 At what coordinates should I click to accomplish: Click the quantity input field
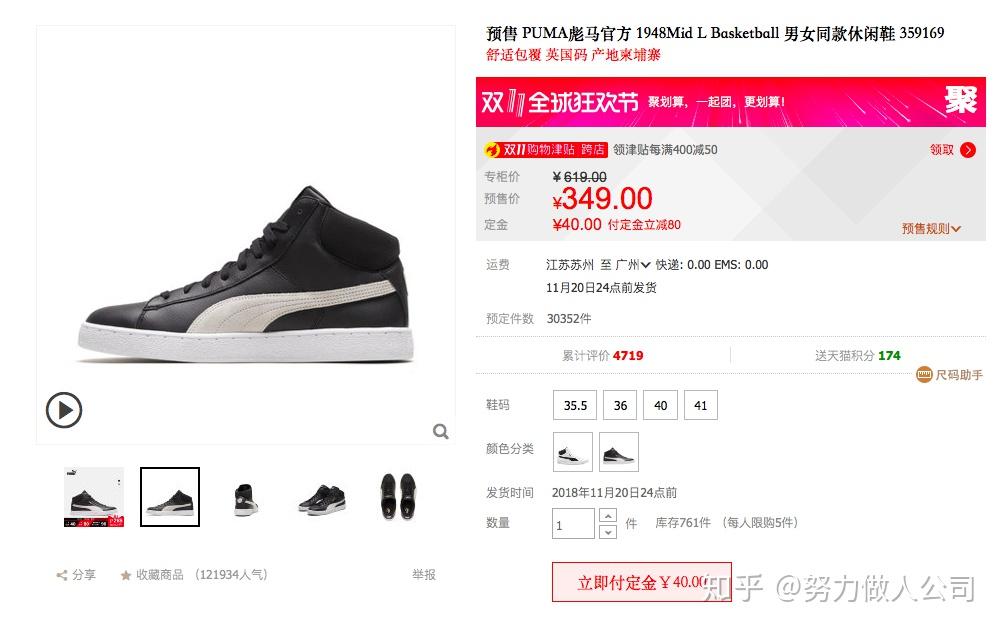pyautogui.click(x=573, y=524)
